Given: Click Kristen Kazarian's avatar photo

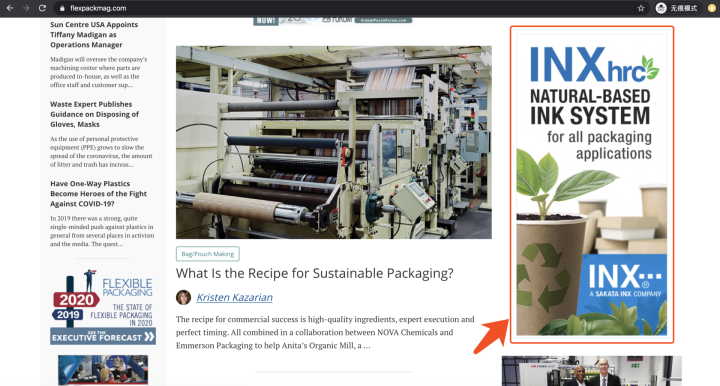Looking at the screenshot, I should point(183,297).
